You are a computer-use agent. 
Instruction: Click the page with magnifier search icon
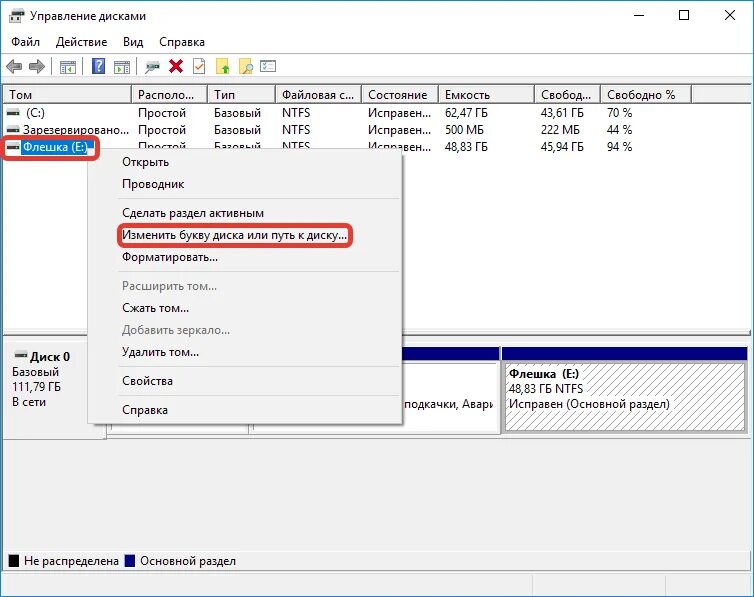pyautogui.click(x=246, y=66)
